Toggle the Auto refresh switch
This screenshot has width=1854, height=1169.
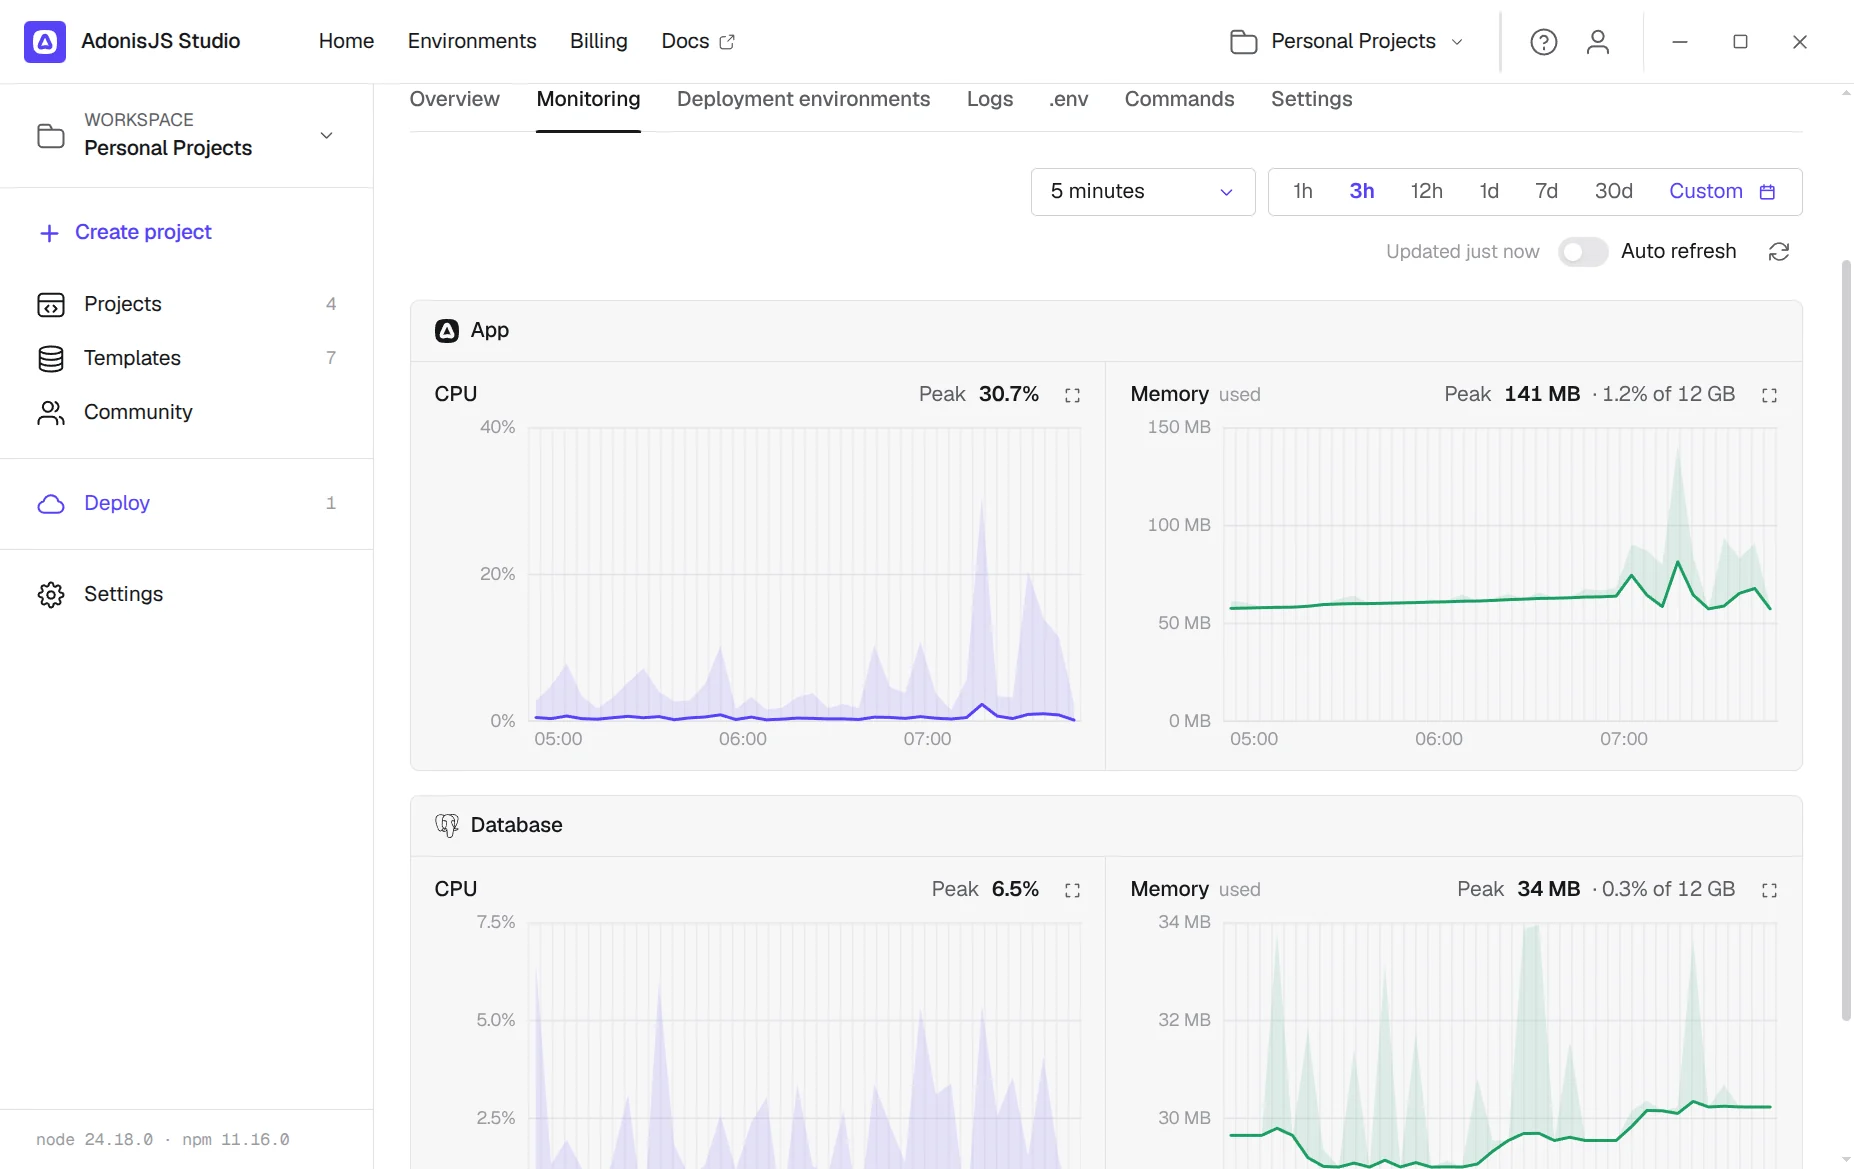click(x=1583, y=252)
